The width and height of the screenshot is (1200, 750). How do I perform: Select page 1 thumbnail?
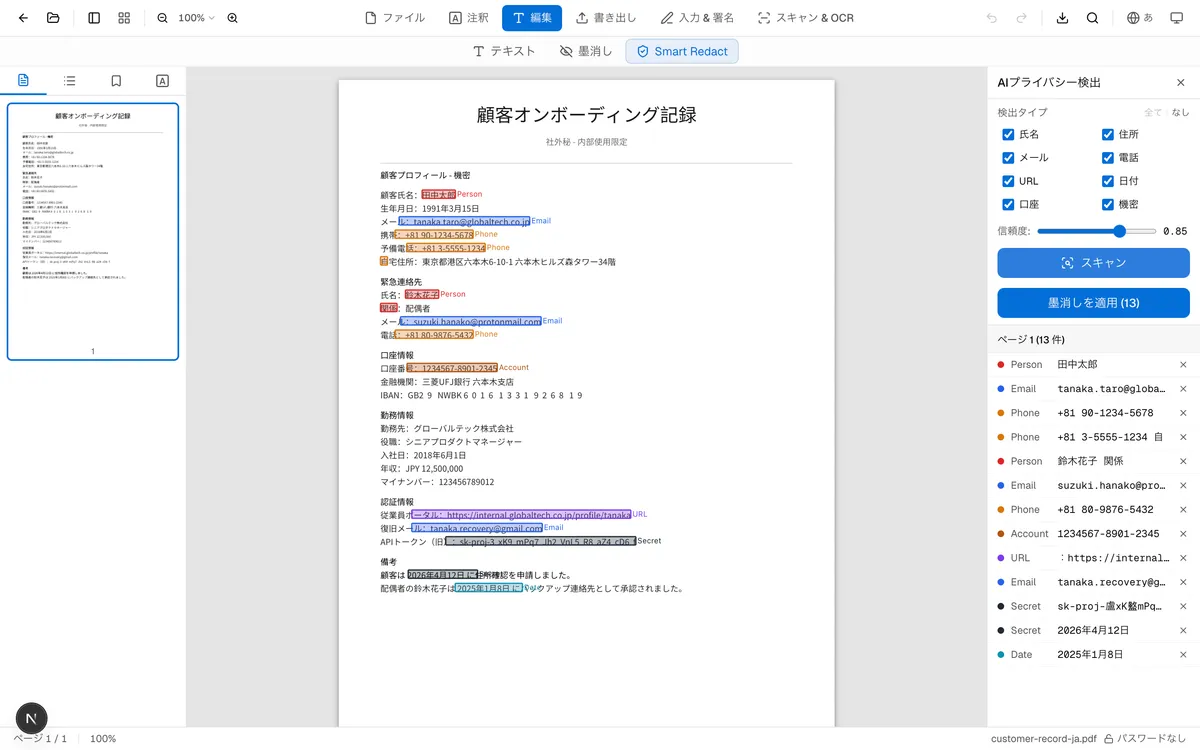click(93, 231)
